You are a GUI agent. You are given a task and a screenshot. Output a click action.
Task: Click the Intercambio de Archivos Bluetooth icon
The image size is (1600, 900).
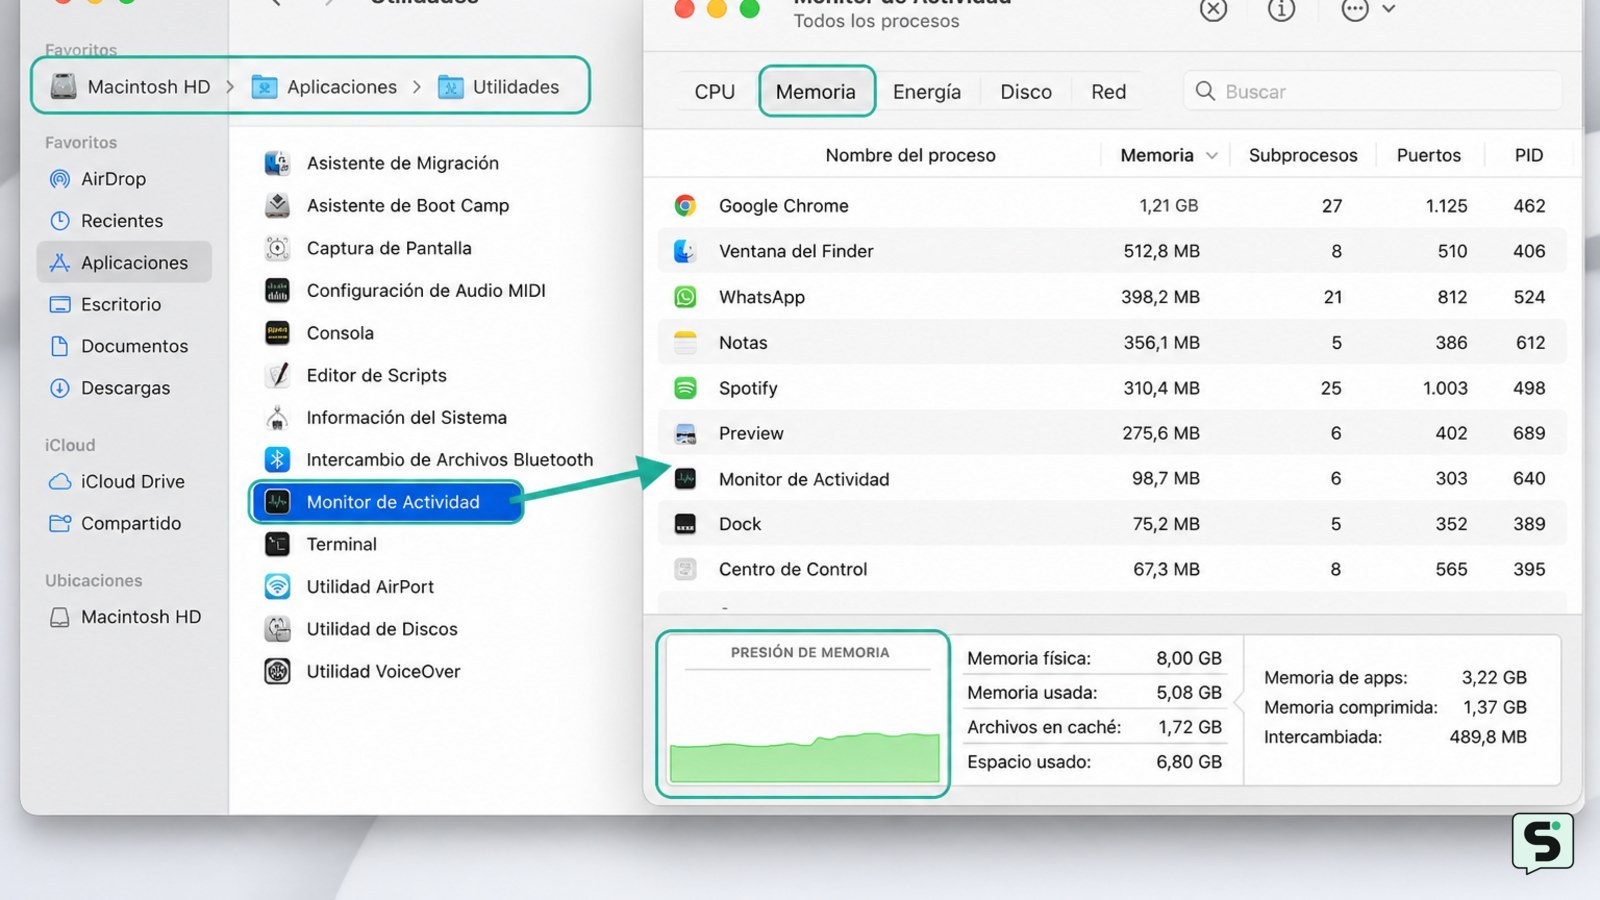[x=277, y=459]
